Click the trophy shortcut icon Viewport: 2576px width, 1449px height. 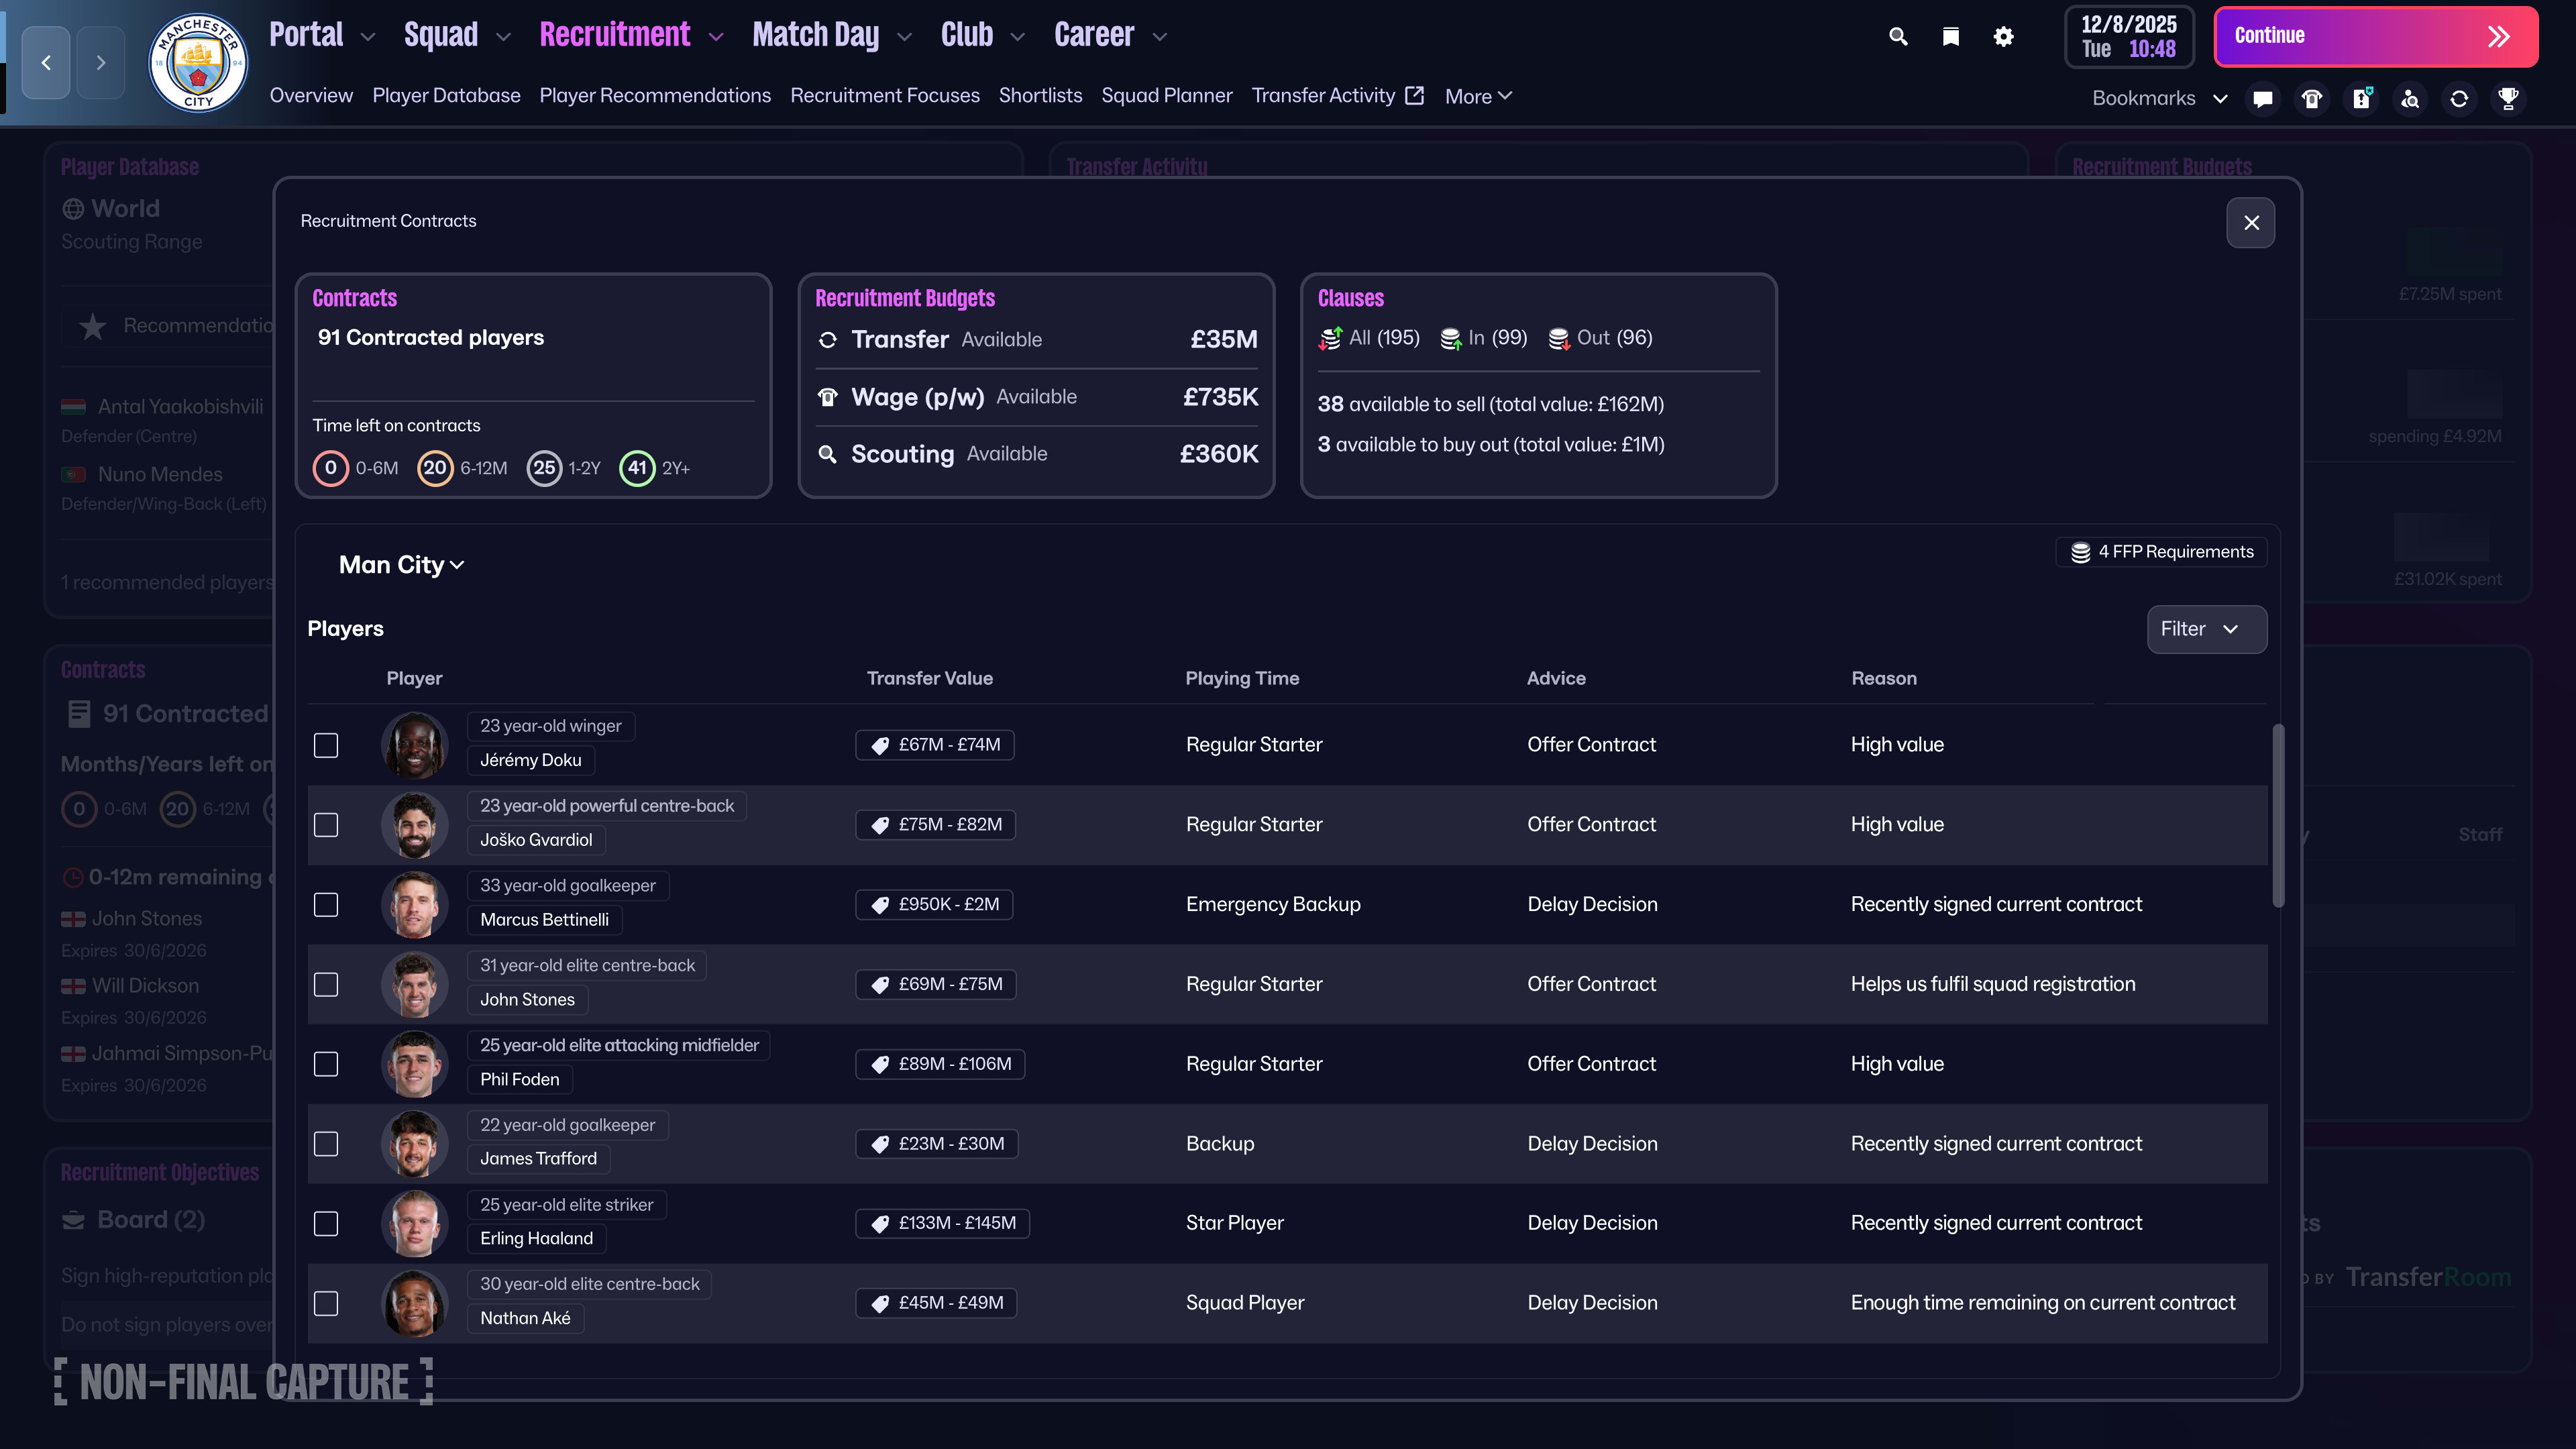point(2507,98)
